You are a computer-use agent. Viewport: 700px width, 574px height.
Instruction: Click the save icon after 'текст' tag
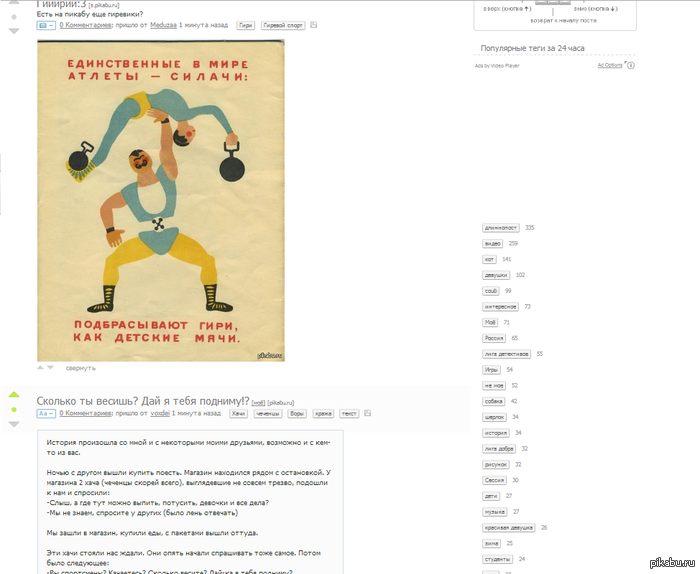click(367, 413)
